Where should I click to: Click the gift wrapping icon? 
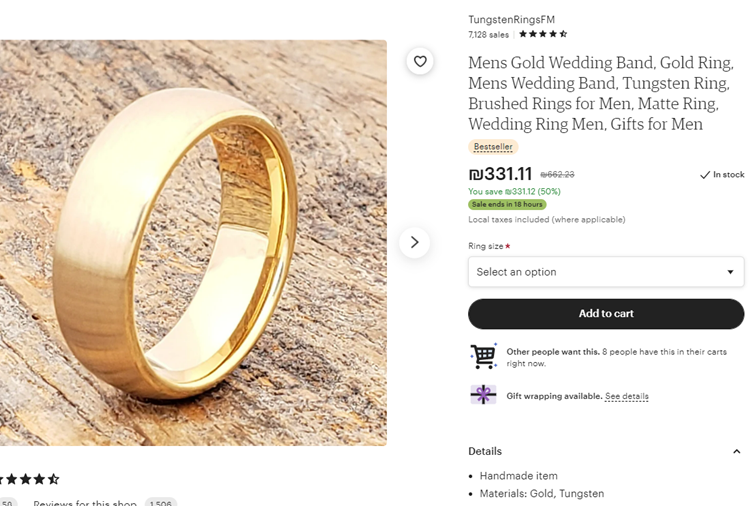click(x=483, y=395)
